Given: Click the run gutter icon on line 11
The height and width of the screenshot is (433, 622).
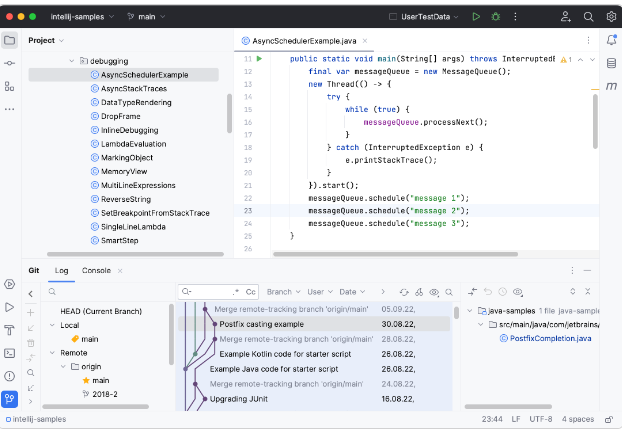Looking at the screenshot, I should pyautogui.click(x=259, y=59).
